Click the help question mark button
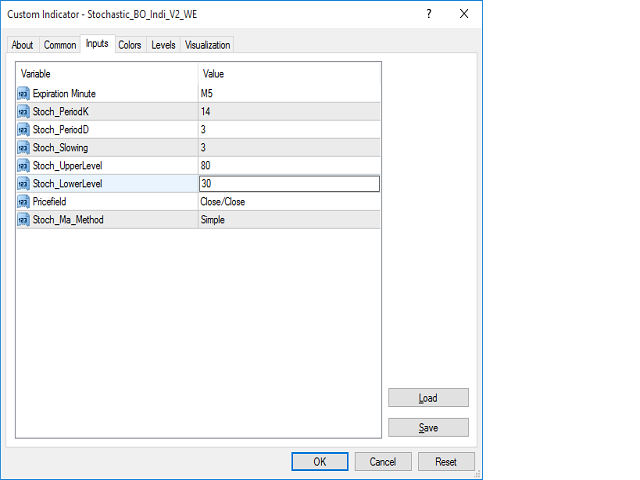Viewport: 640px width, 480px height. tap(429, 14)
